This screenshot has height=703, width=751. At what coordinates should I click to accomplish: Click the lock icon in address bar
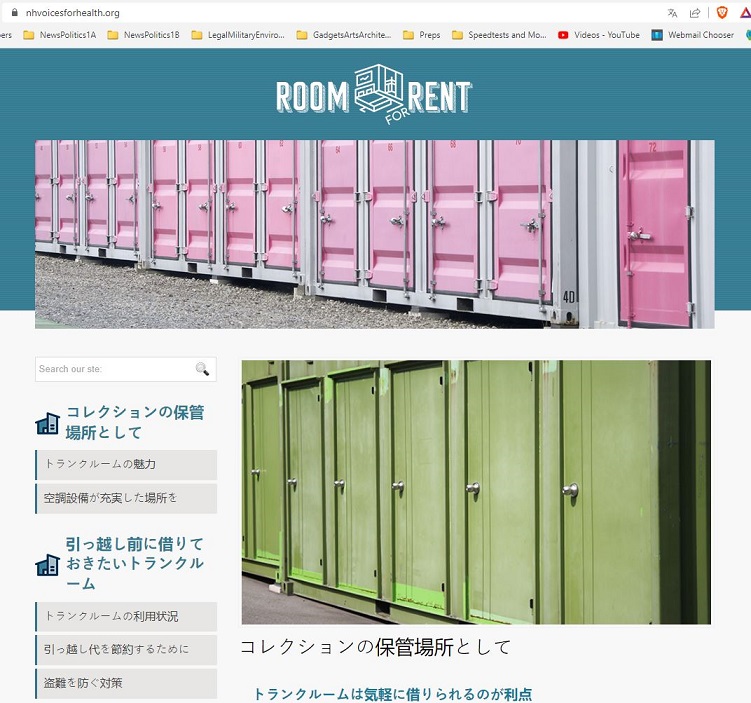15,12
